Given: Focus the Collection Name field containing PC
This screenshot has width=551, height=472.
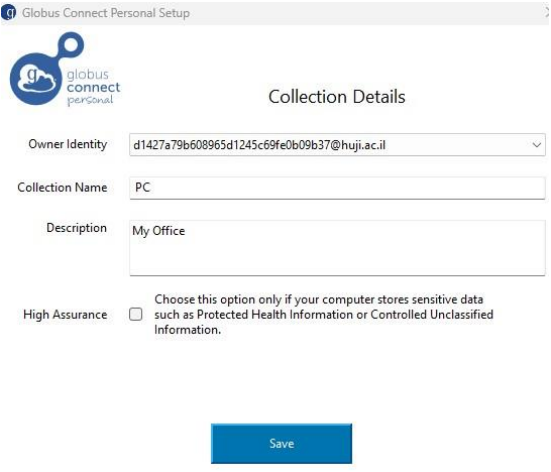Looking at the screenshot, I should (x=337, y=188).
